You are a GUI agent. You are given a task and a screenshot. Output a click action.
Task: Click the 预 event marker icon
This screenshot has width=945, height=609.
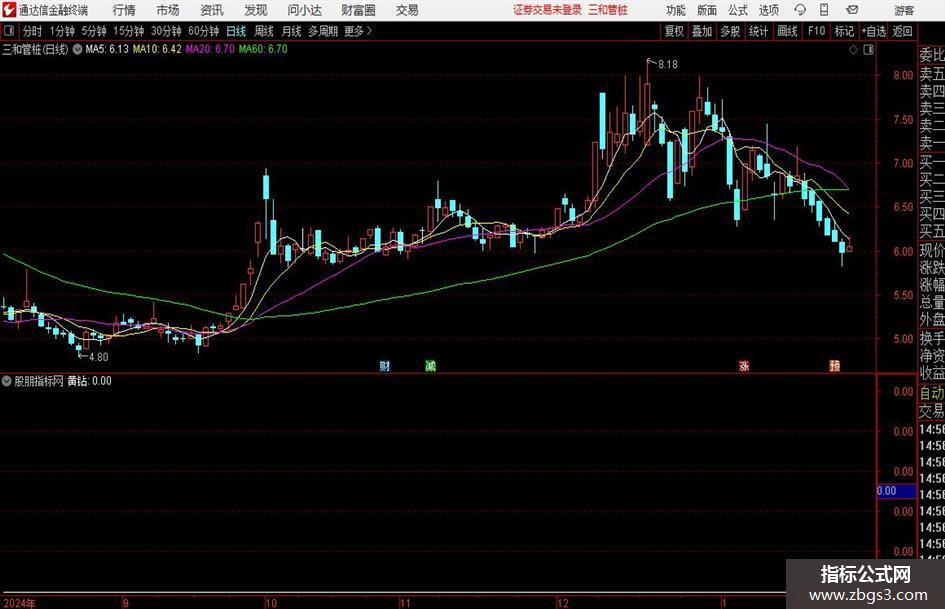coord(835,365)
